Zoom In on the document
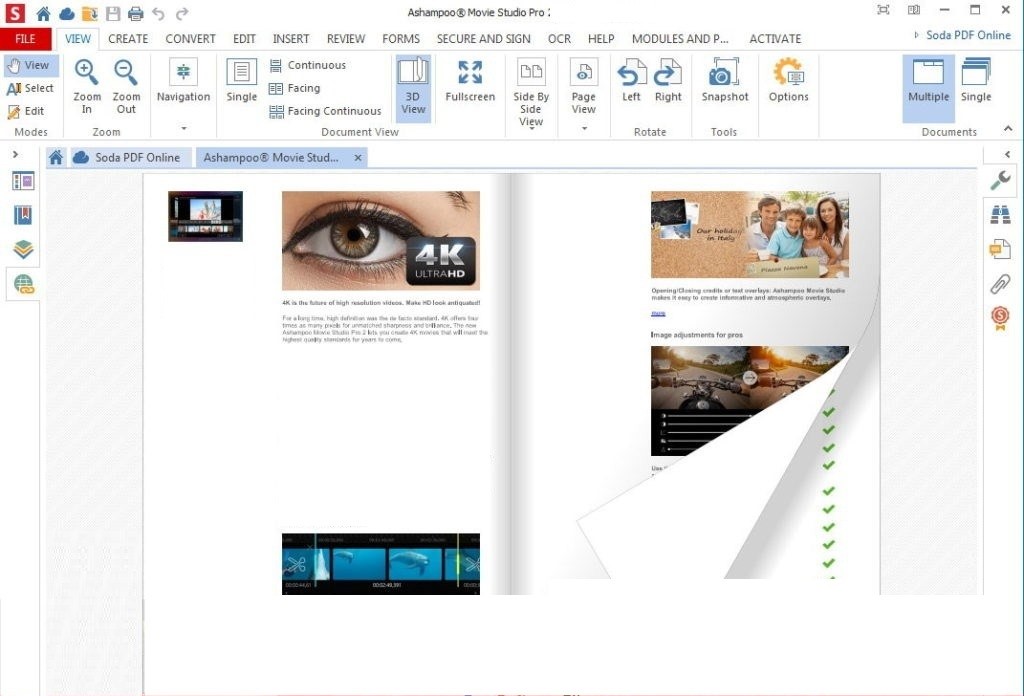The height and width of the screenshot is (696, 1024). (87, 86)
